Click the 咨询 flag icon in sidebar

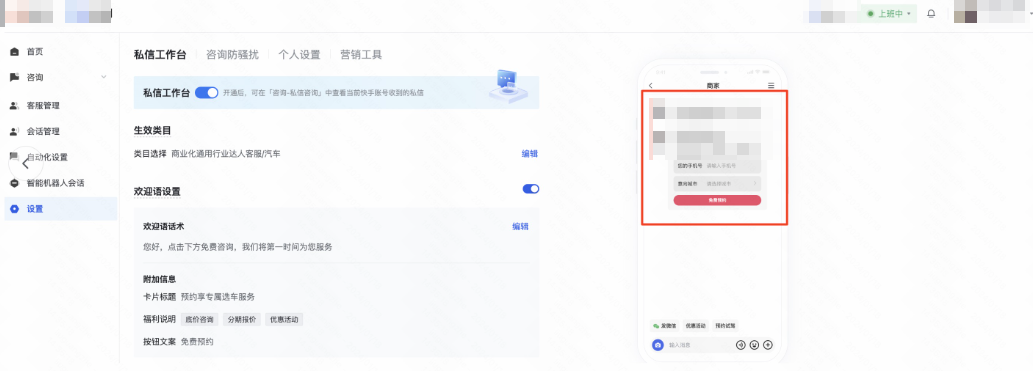point(14,77)
